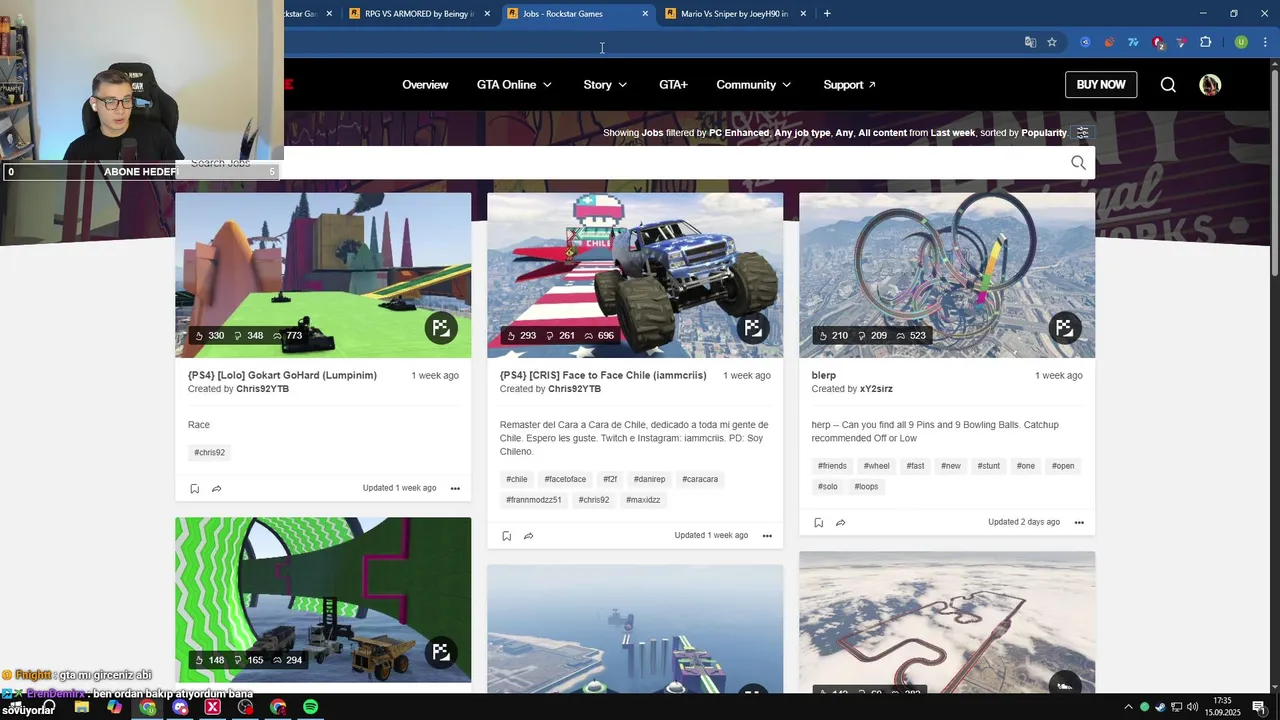Open more options for Gokart GoHard job
The image size is (1280, 720).
[x=455, y=489]
